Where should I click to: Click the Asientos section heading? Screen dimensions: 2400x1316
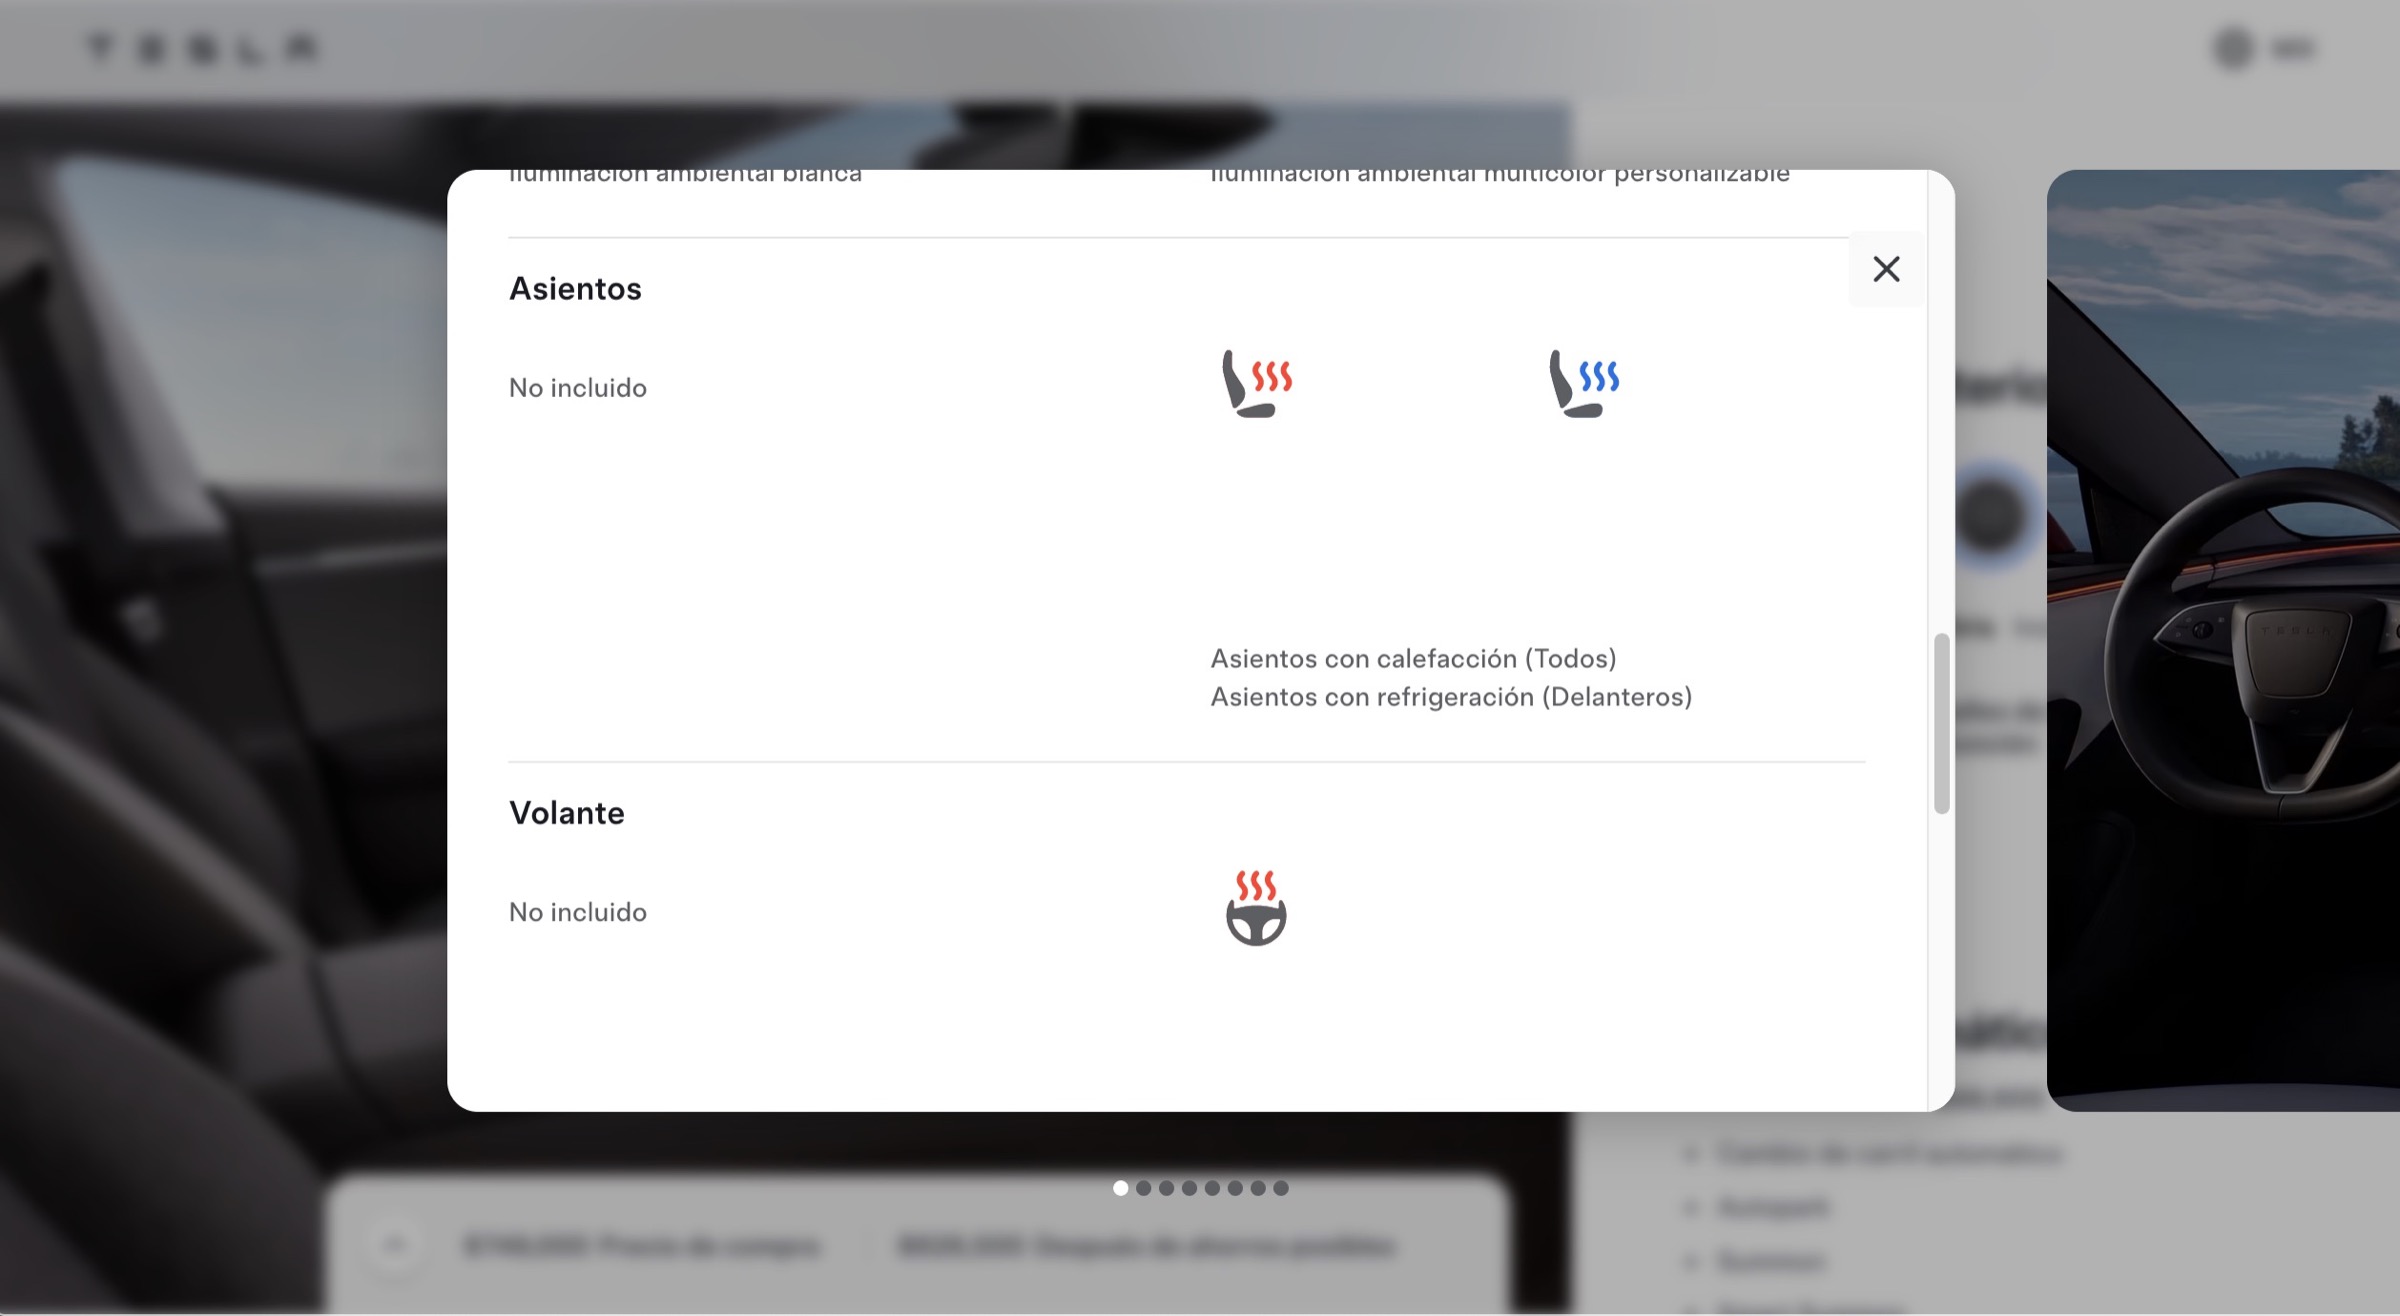(575, 289)
